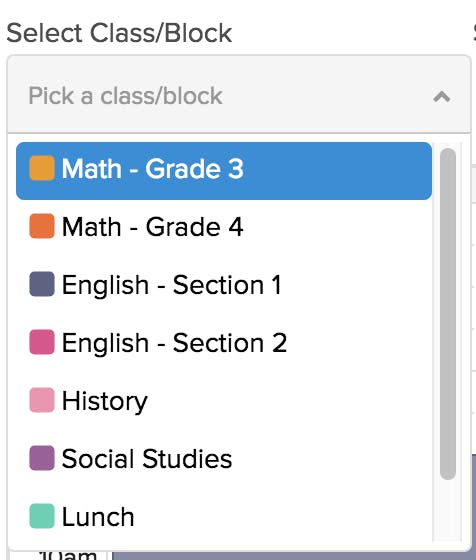Pick the English - Section 2 entry
Viewport: 476px width, 560px height.
pyautogui.click(x=224, y=342)
